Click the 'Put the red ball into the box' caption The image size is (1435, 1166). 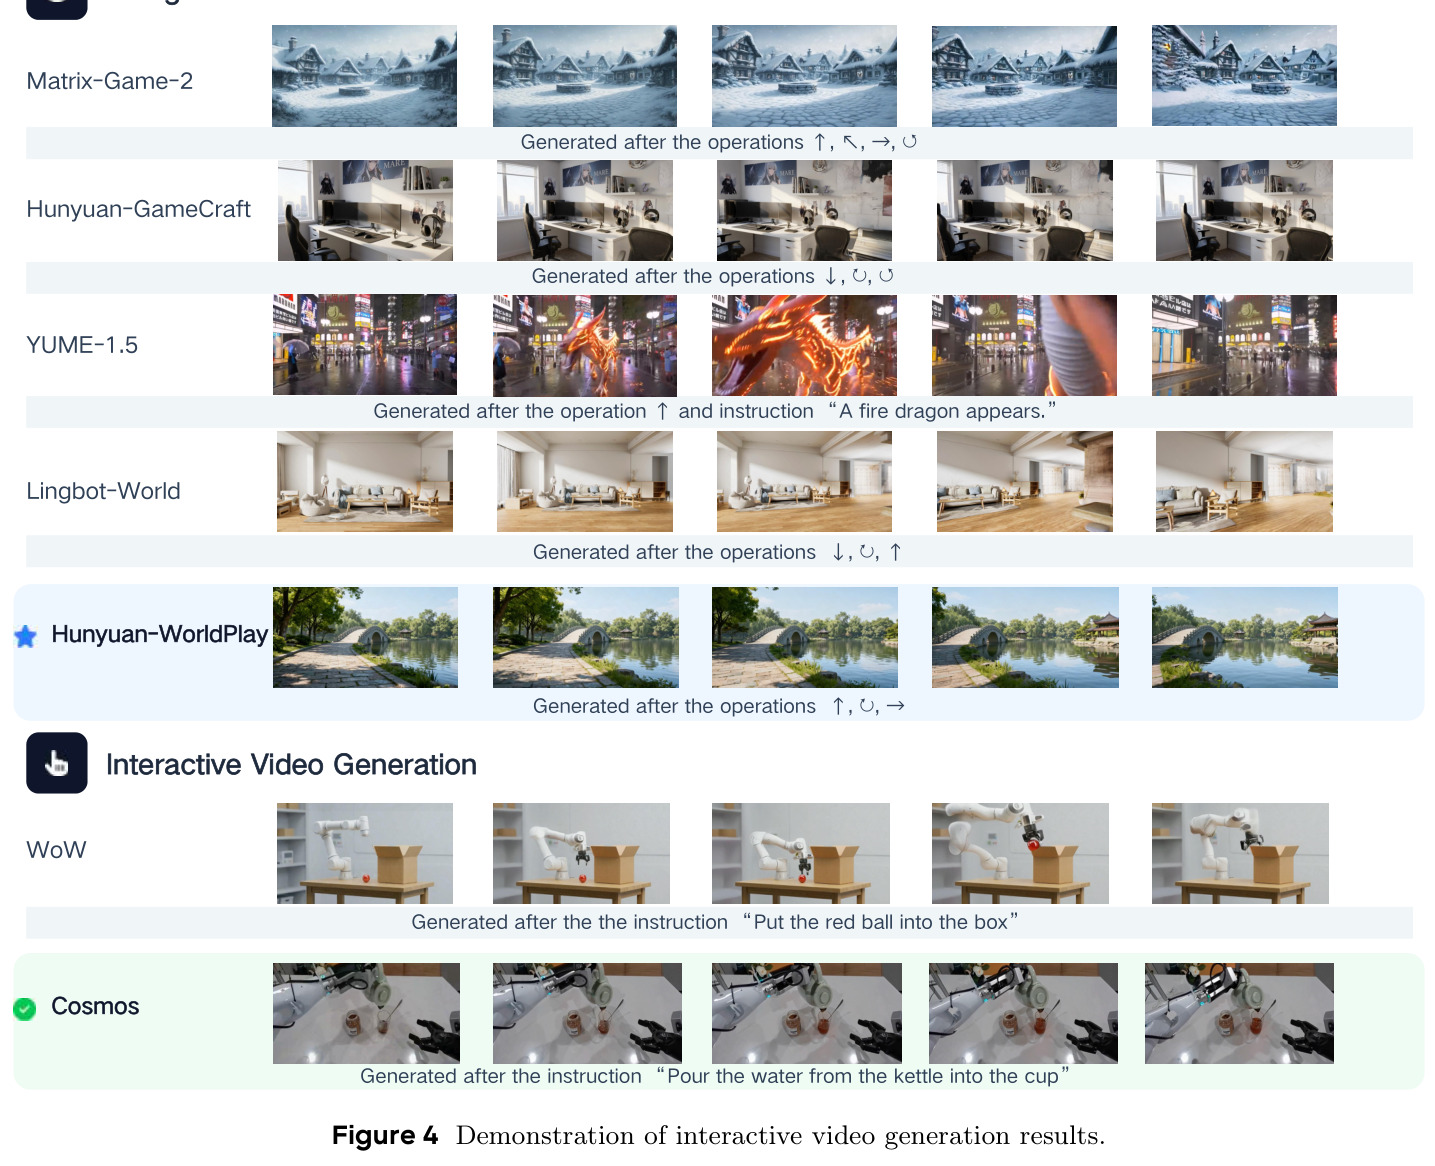714,922
